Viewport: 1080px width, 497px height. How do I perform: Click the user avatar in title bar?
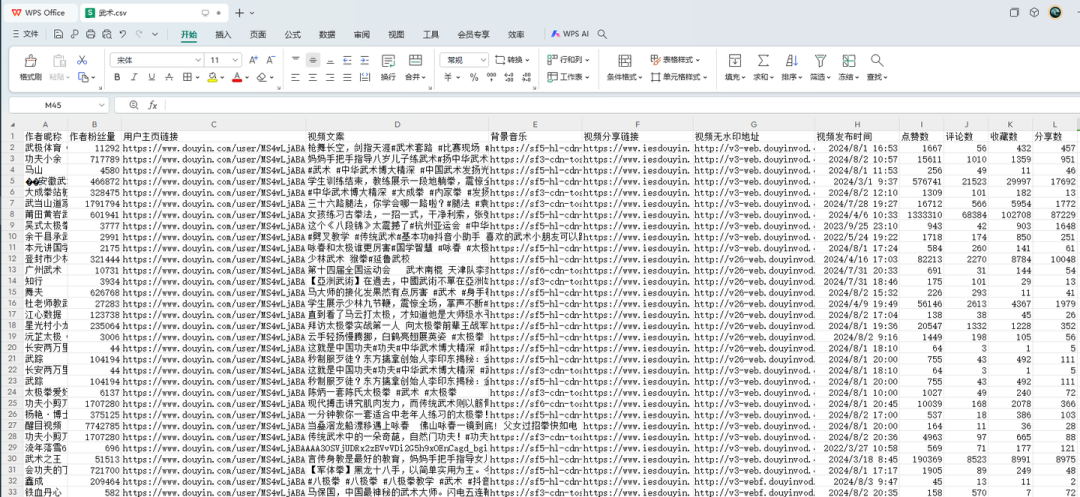click(1055, 12)
